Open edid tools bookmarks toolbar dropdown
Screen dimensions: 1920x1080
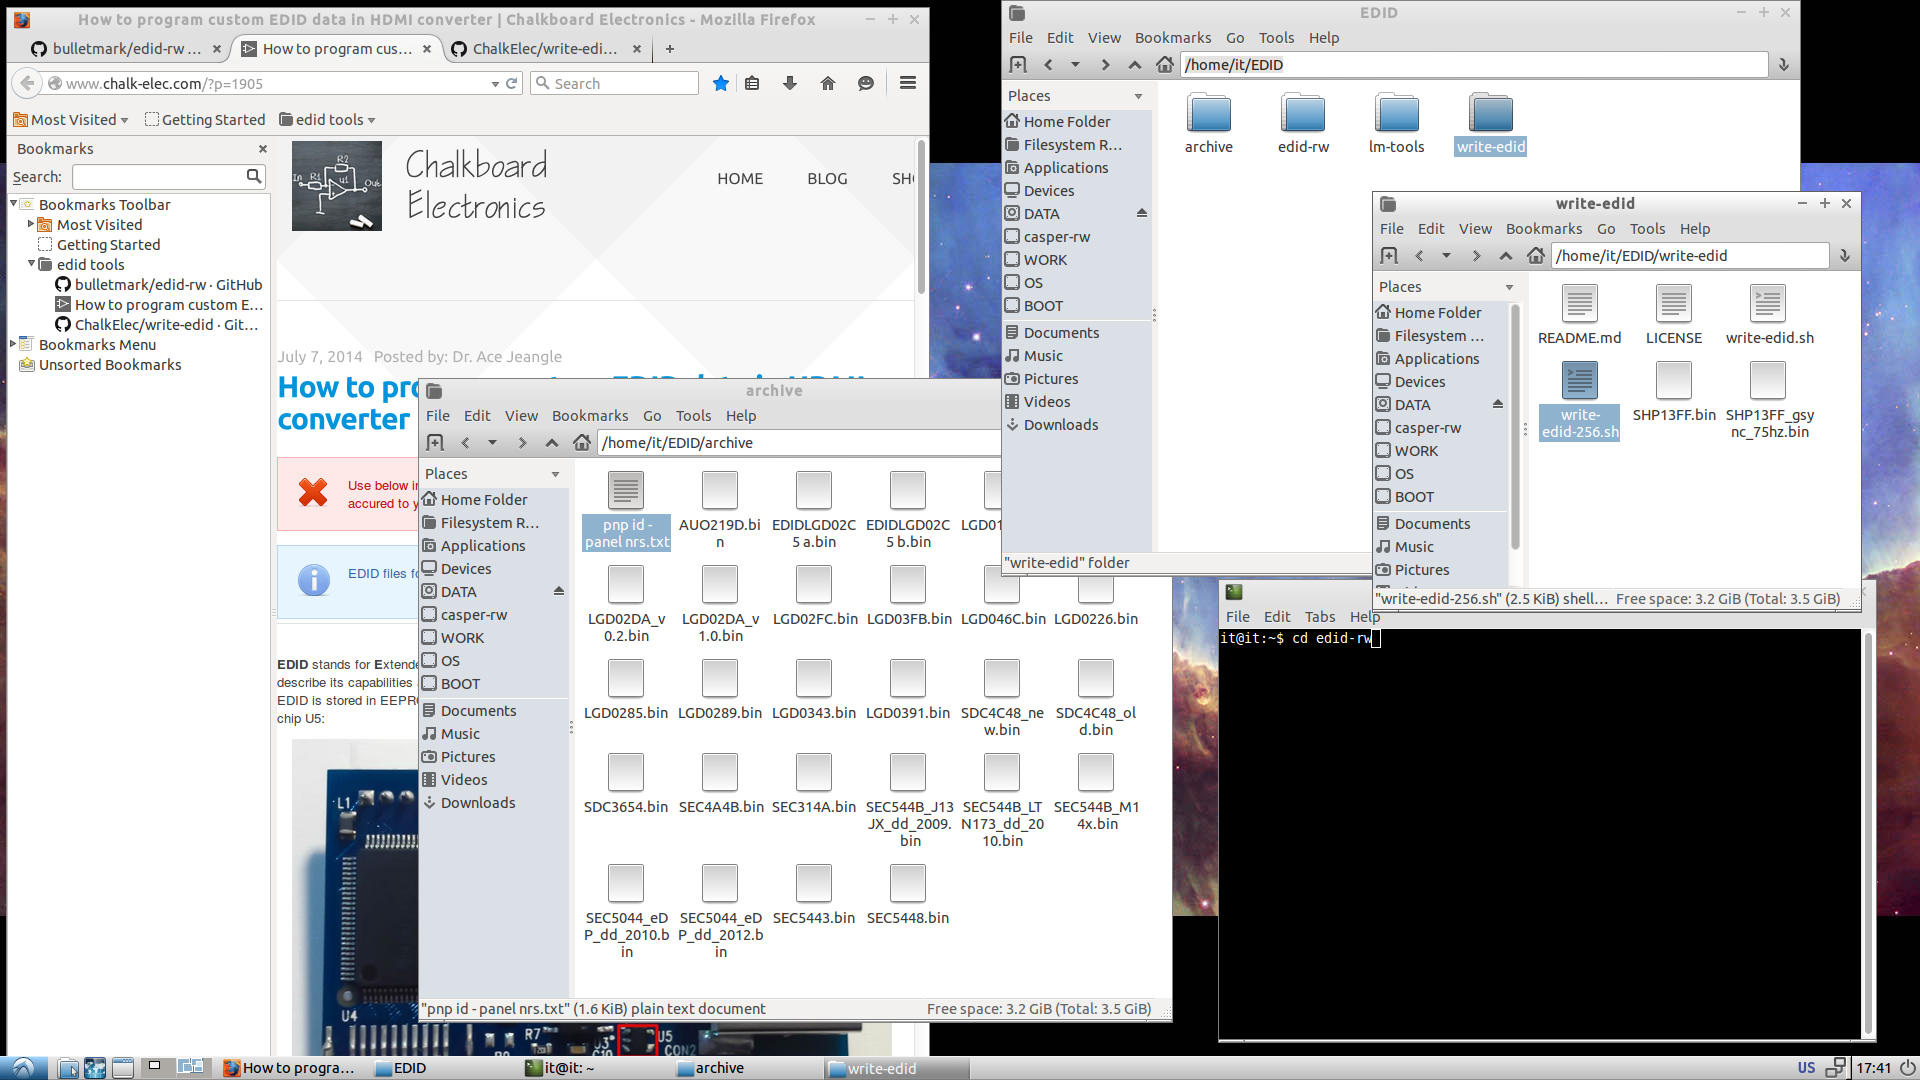(327, 120)
